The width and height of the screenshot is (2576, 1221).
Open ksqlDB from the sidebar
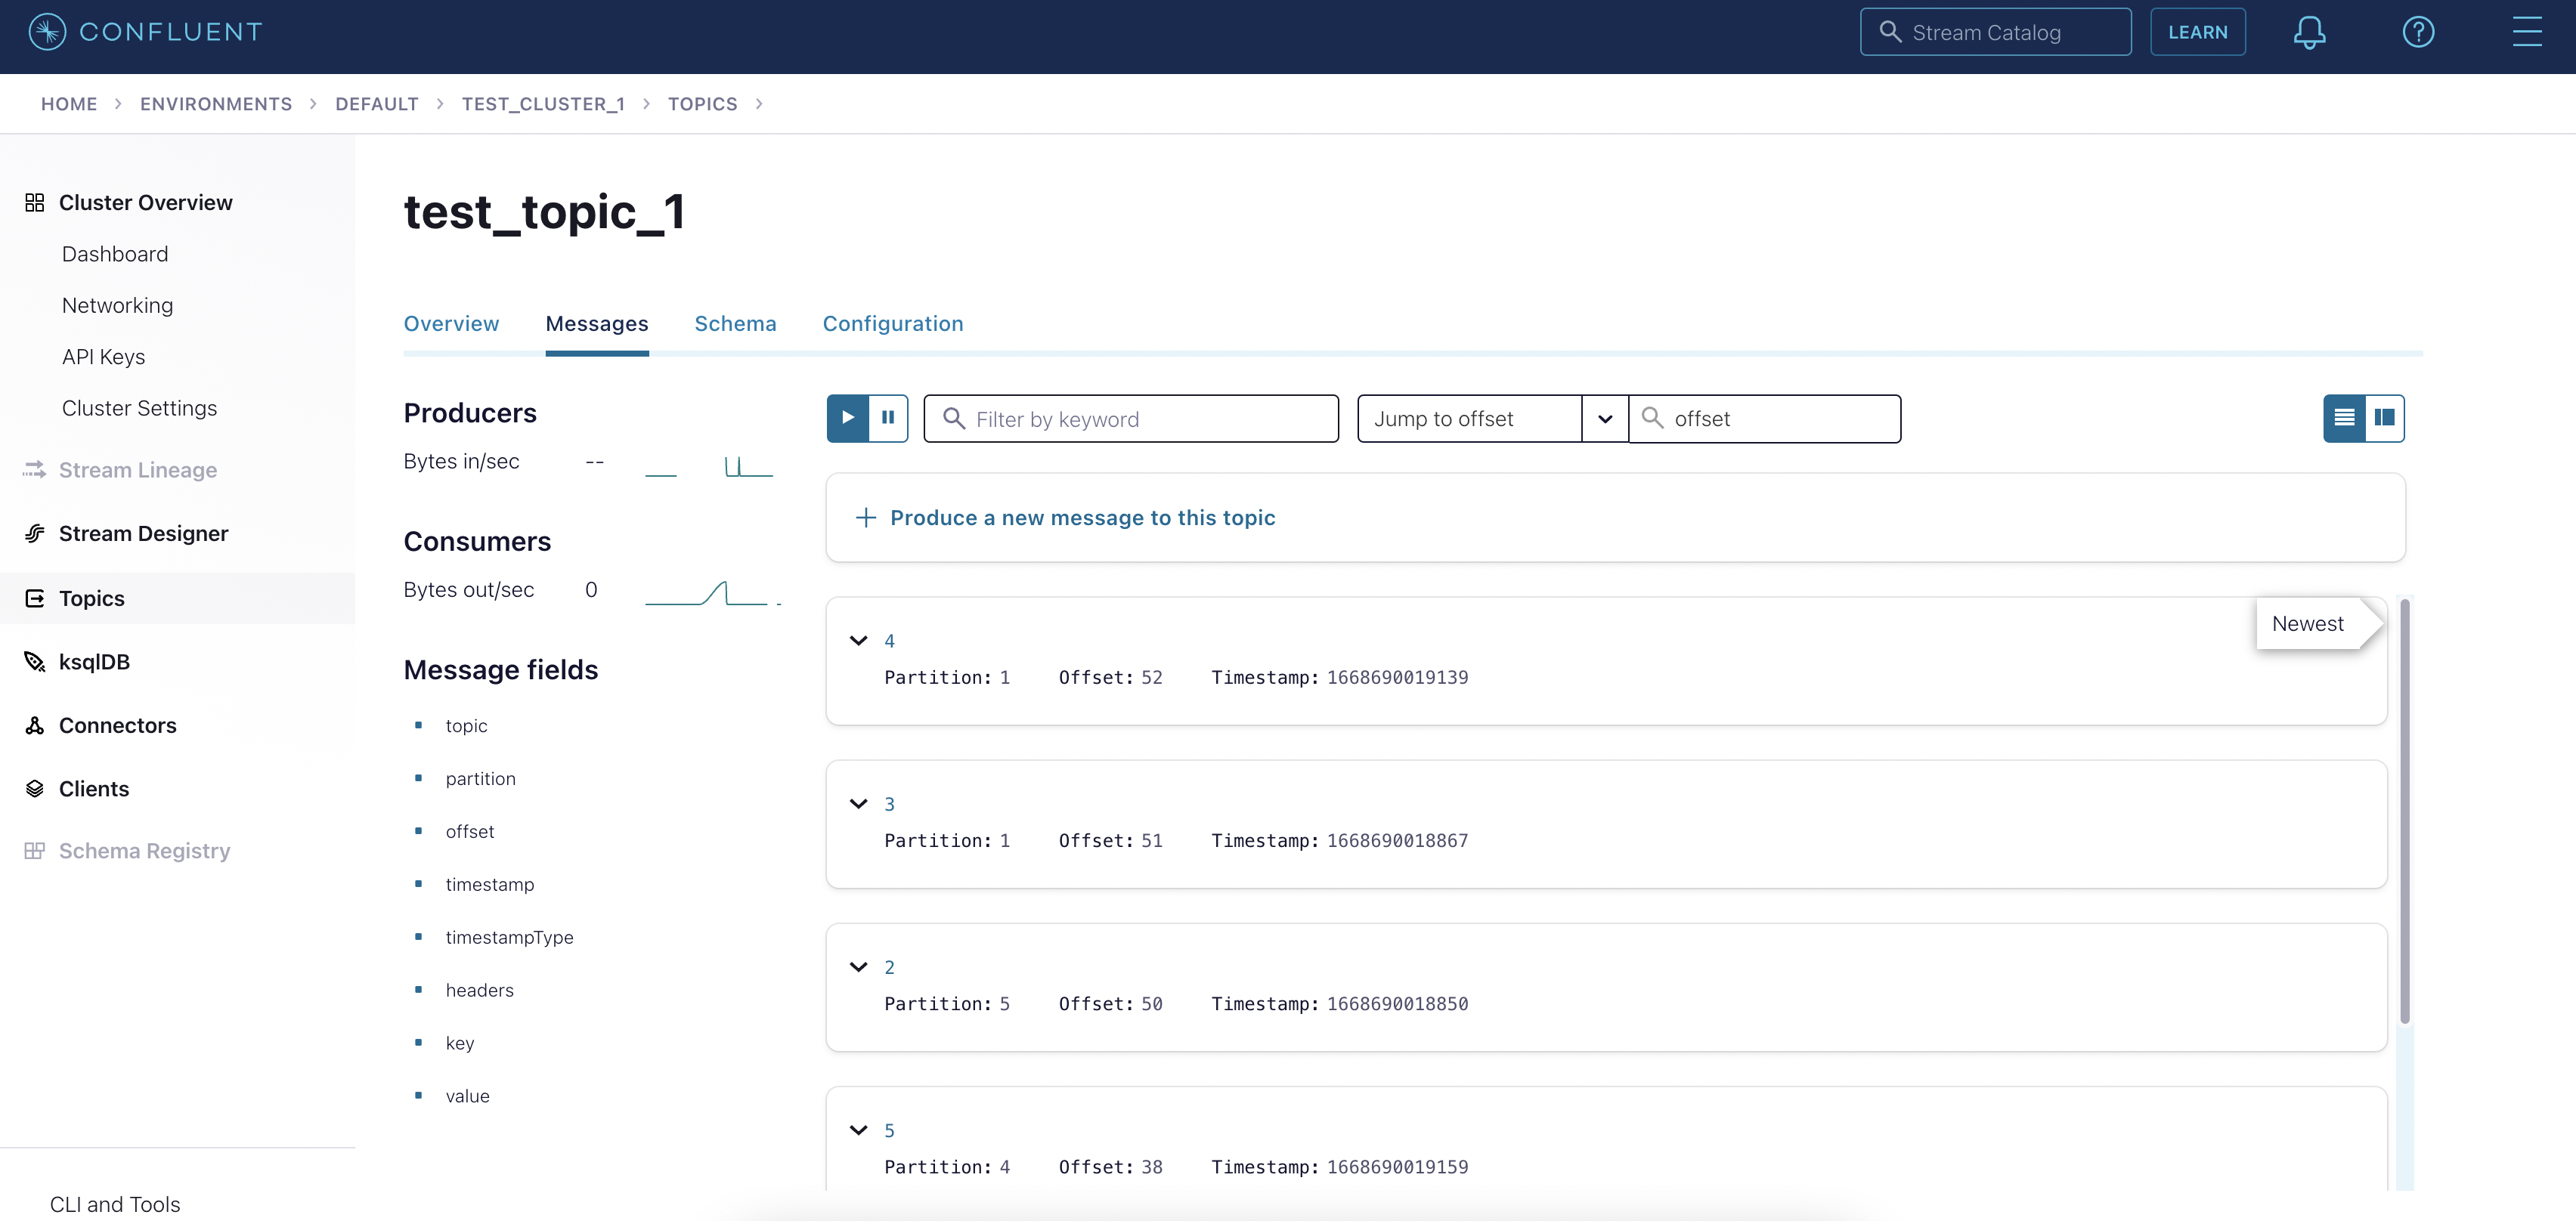click(94, 661)
